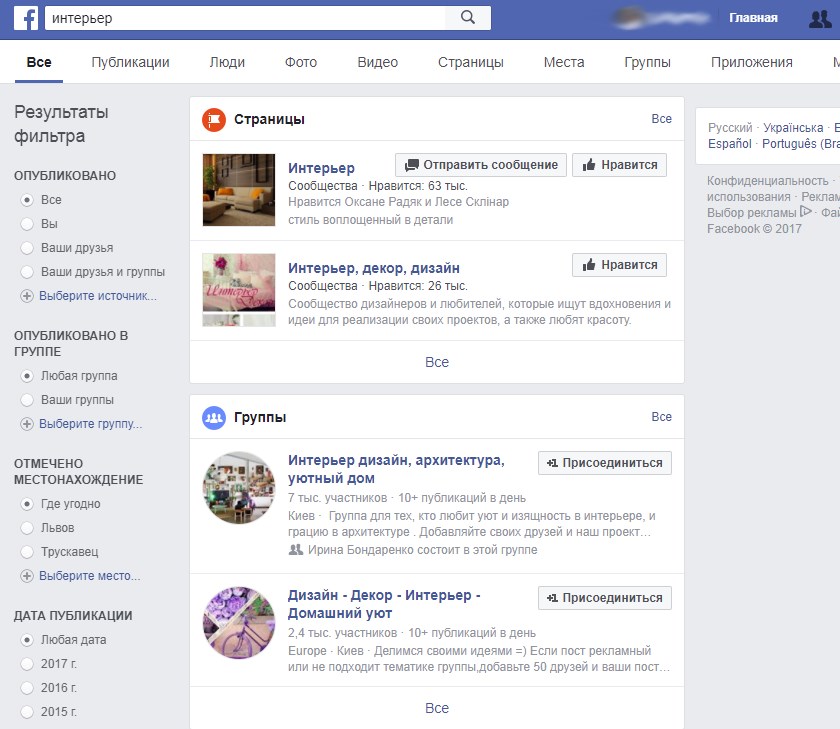Select Все under Опубликовано

click(26, 200)
